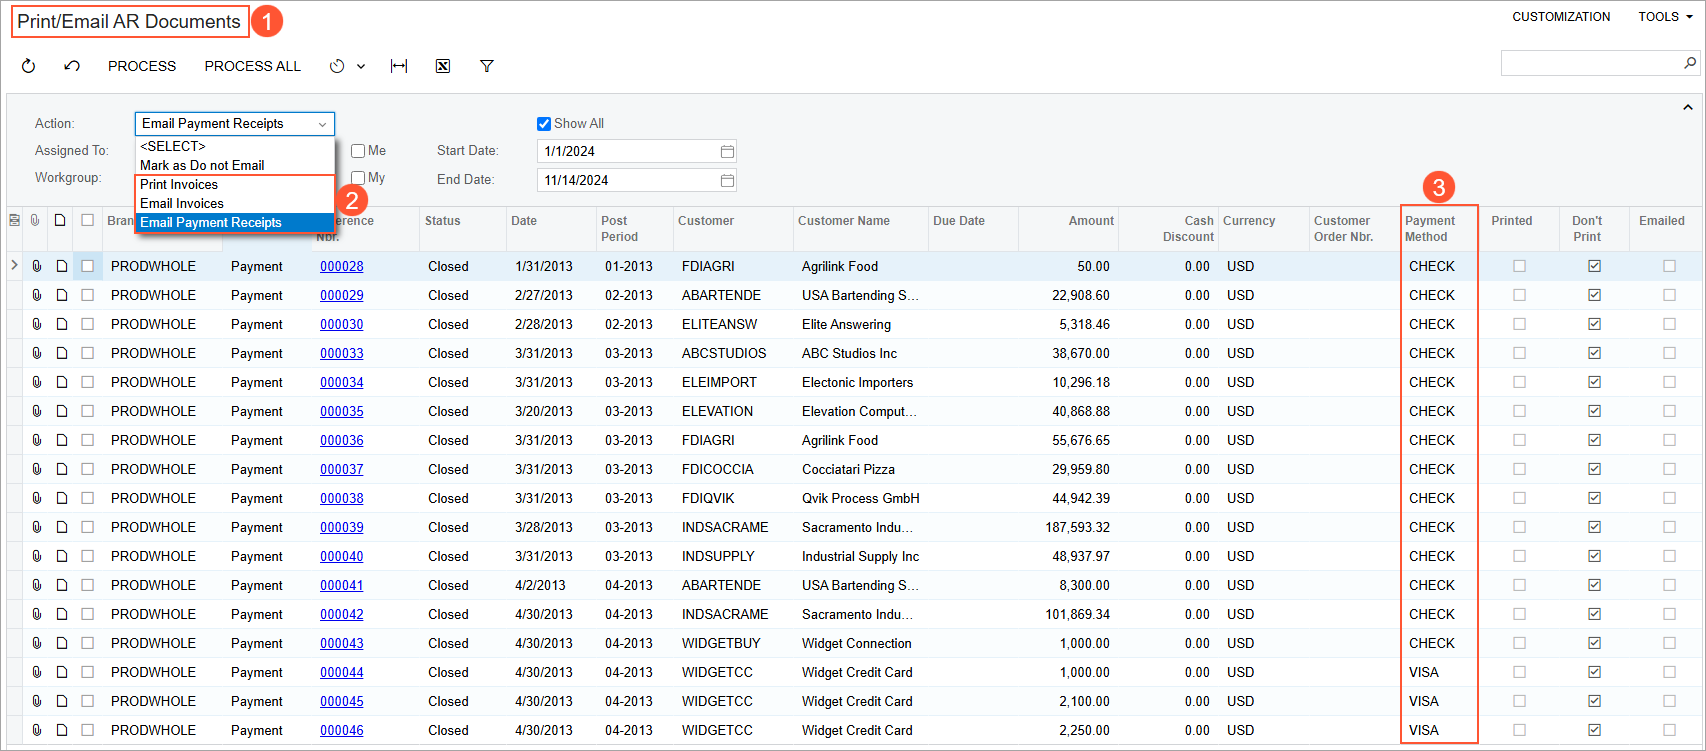
Task: Click the paperclip icon for payment 000038
Action: (36, 498)
